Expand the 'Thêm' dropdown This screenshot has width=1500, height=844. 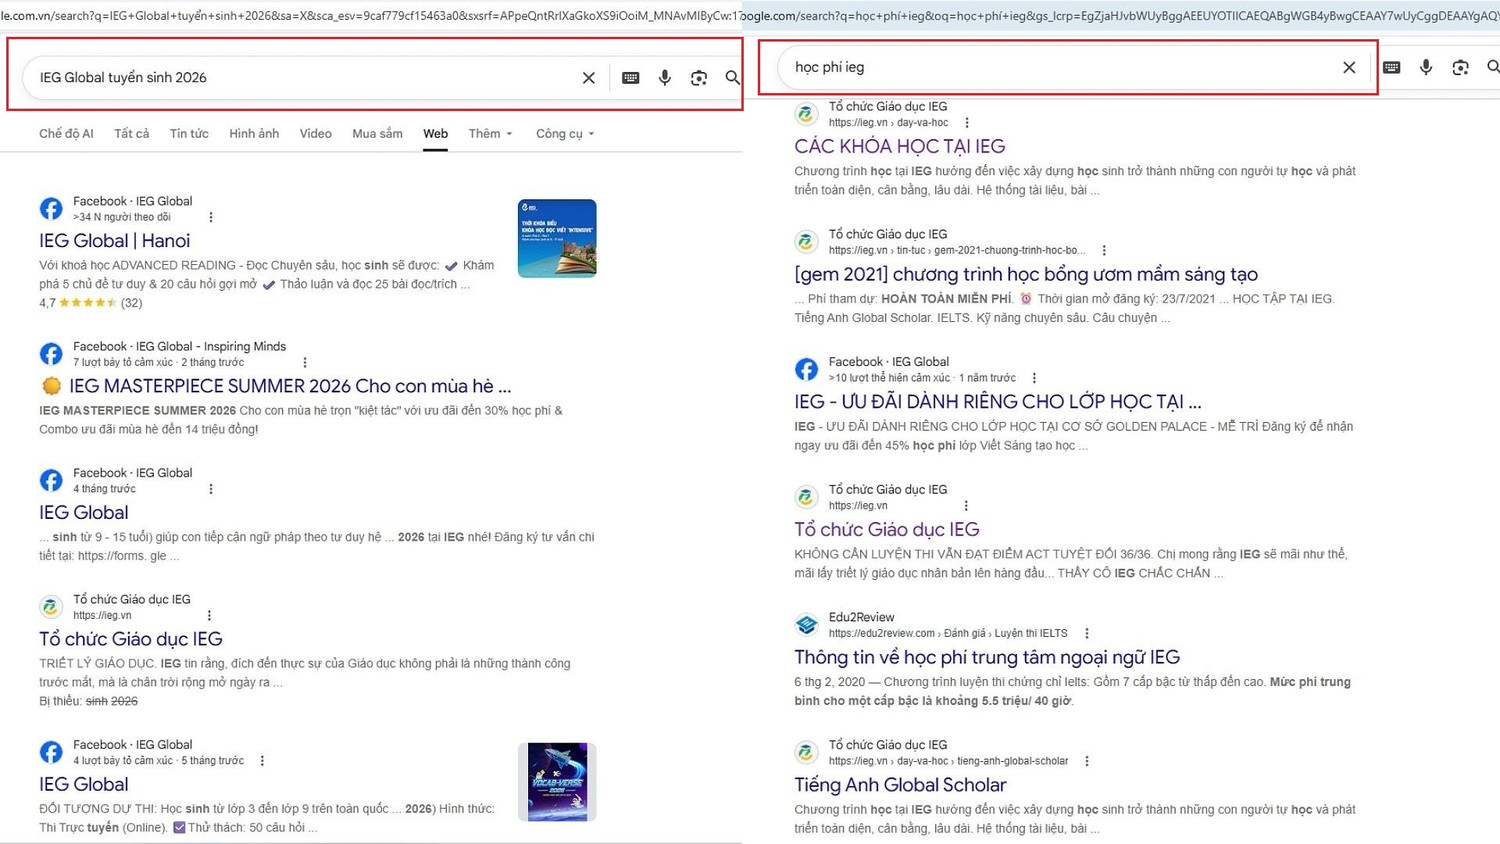coord(490,134)
